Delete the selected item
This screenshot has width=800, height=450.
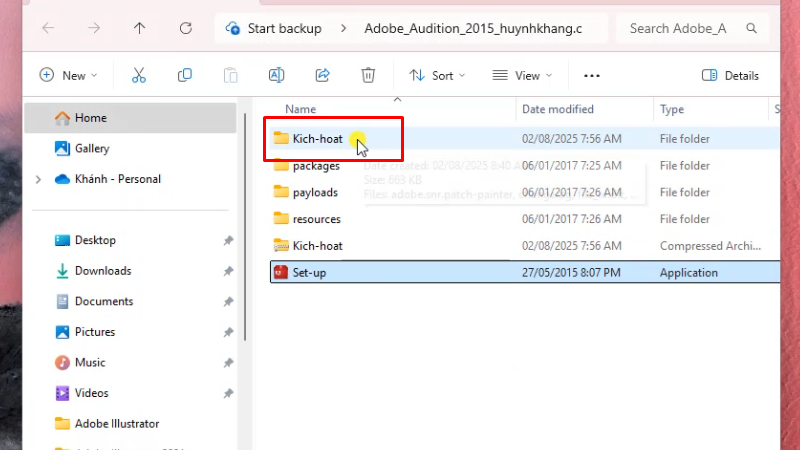coord(368,76)
